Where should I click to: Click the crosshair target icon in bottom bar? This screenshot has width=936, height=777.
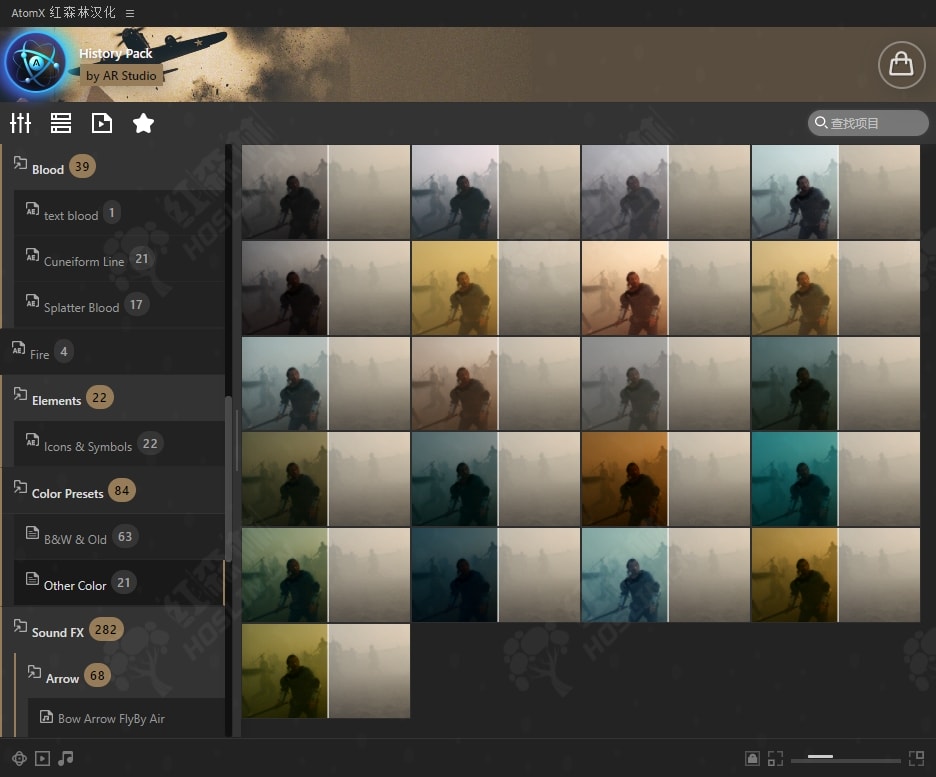(x=18, y=758)
